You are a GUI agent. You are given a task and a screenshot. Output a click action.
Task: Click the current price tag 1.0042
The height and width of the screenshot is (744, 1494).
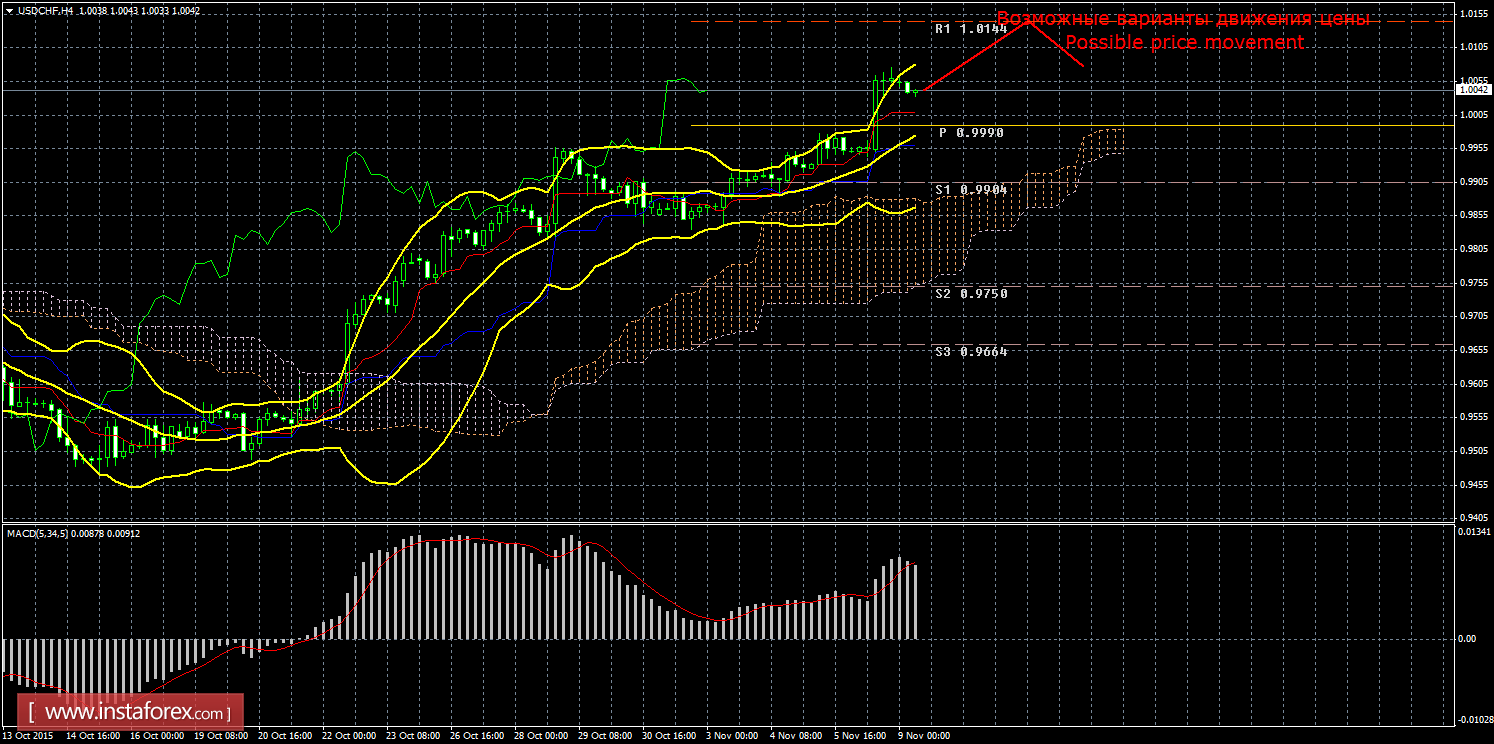pos(1475,89)
